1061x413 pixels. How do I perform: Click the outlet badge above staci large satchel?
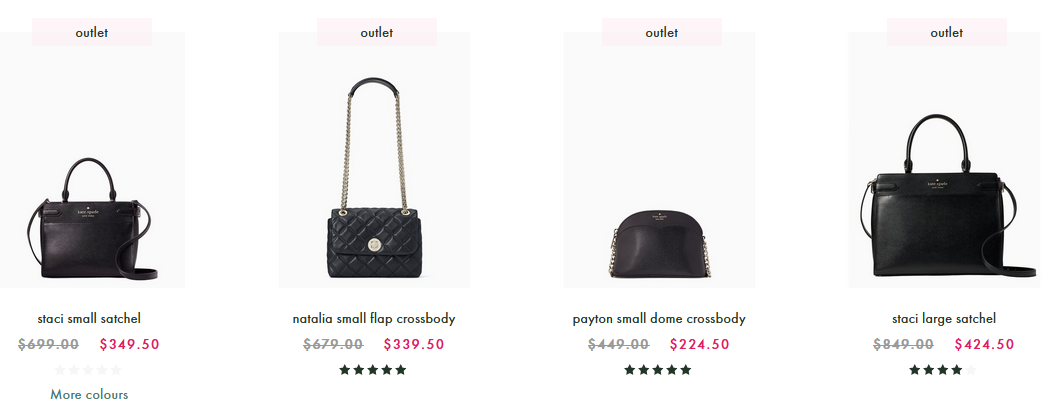click(x=947, y=32)
